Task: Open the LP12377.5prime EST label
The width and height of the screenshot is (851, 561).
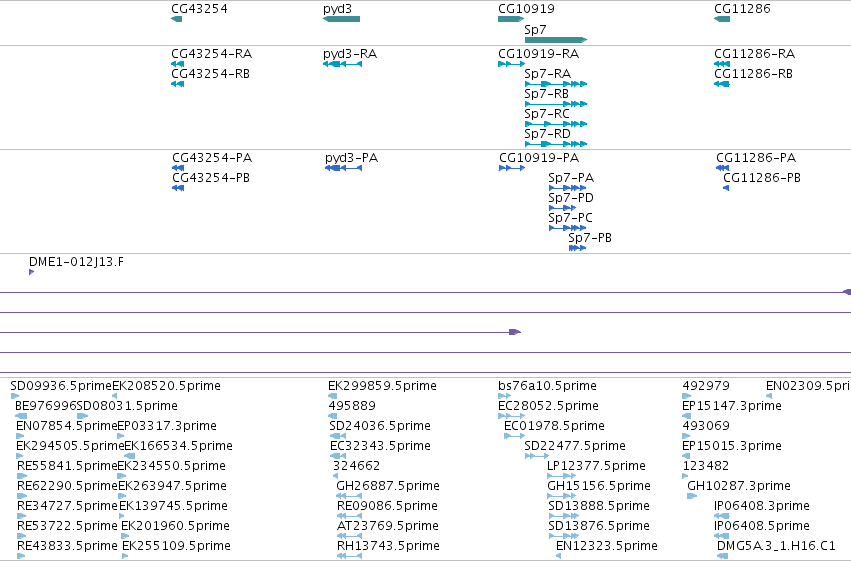Action: point(596,466)
